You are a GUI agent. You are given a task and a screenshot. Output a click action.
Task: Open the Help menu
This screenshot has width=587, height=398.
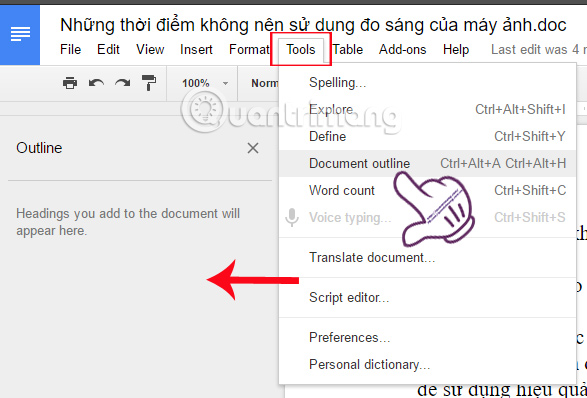(456, 49)
